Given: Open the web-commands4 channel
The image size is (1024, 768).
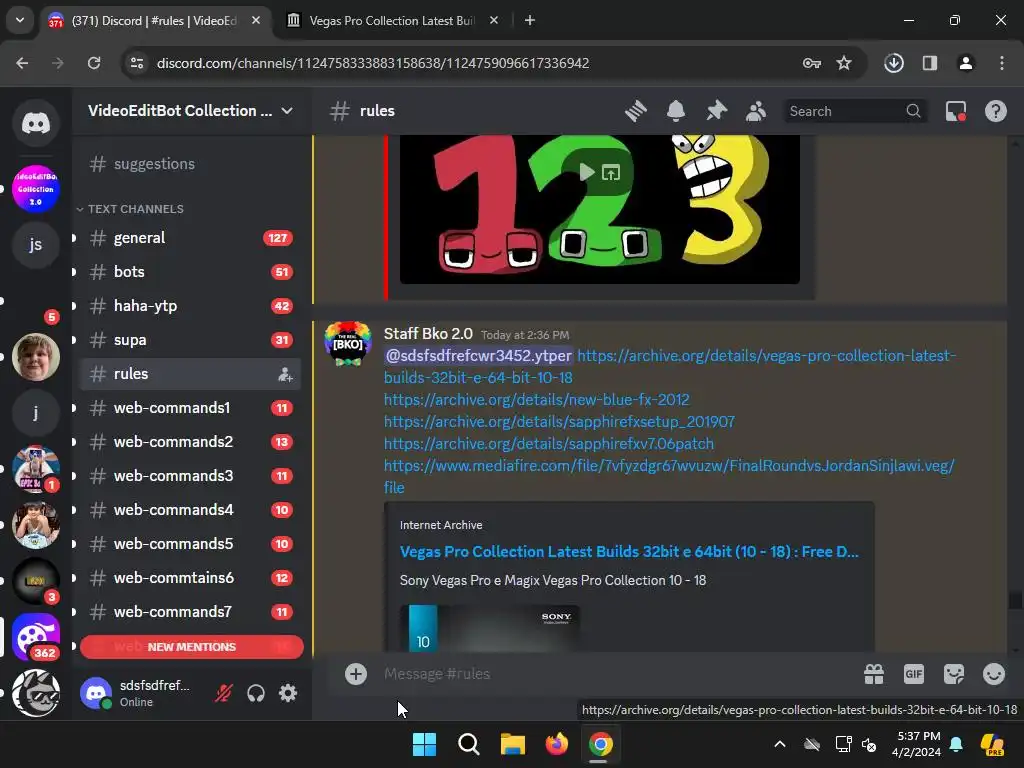Looking at the screenshot, I should [x=189, y=509].
